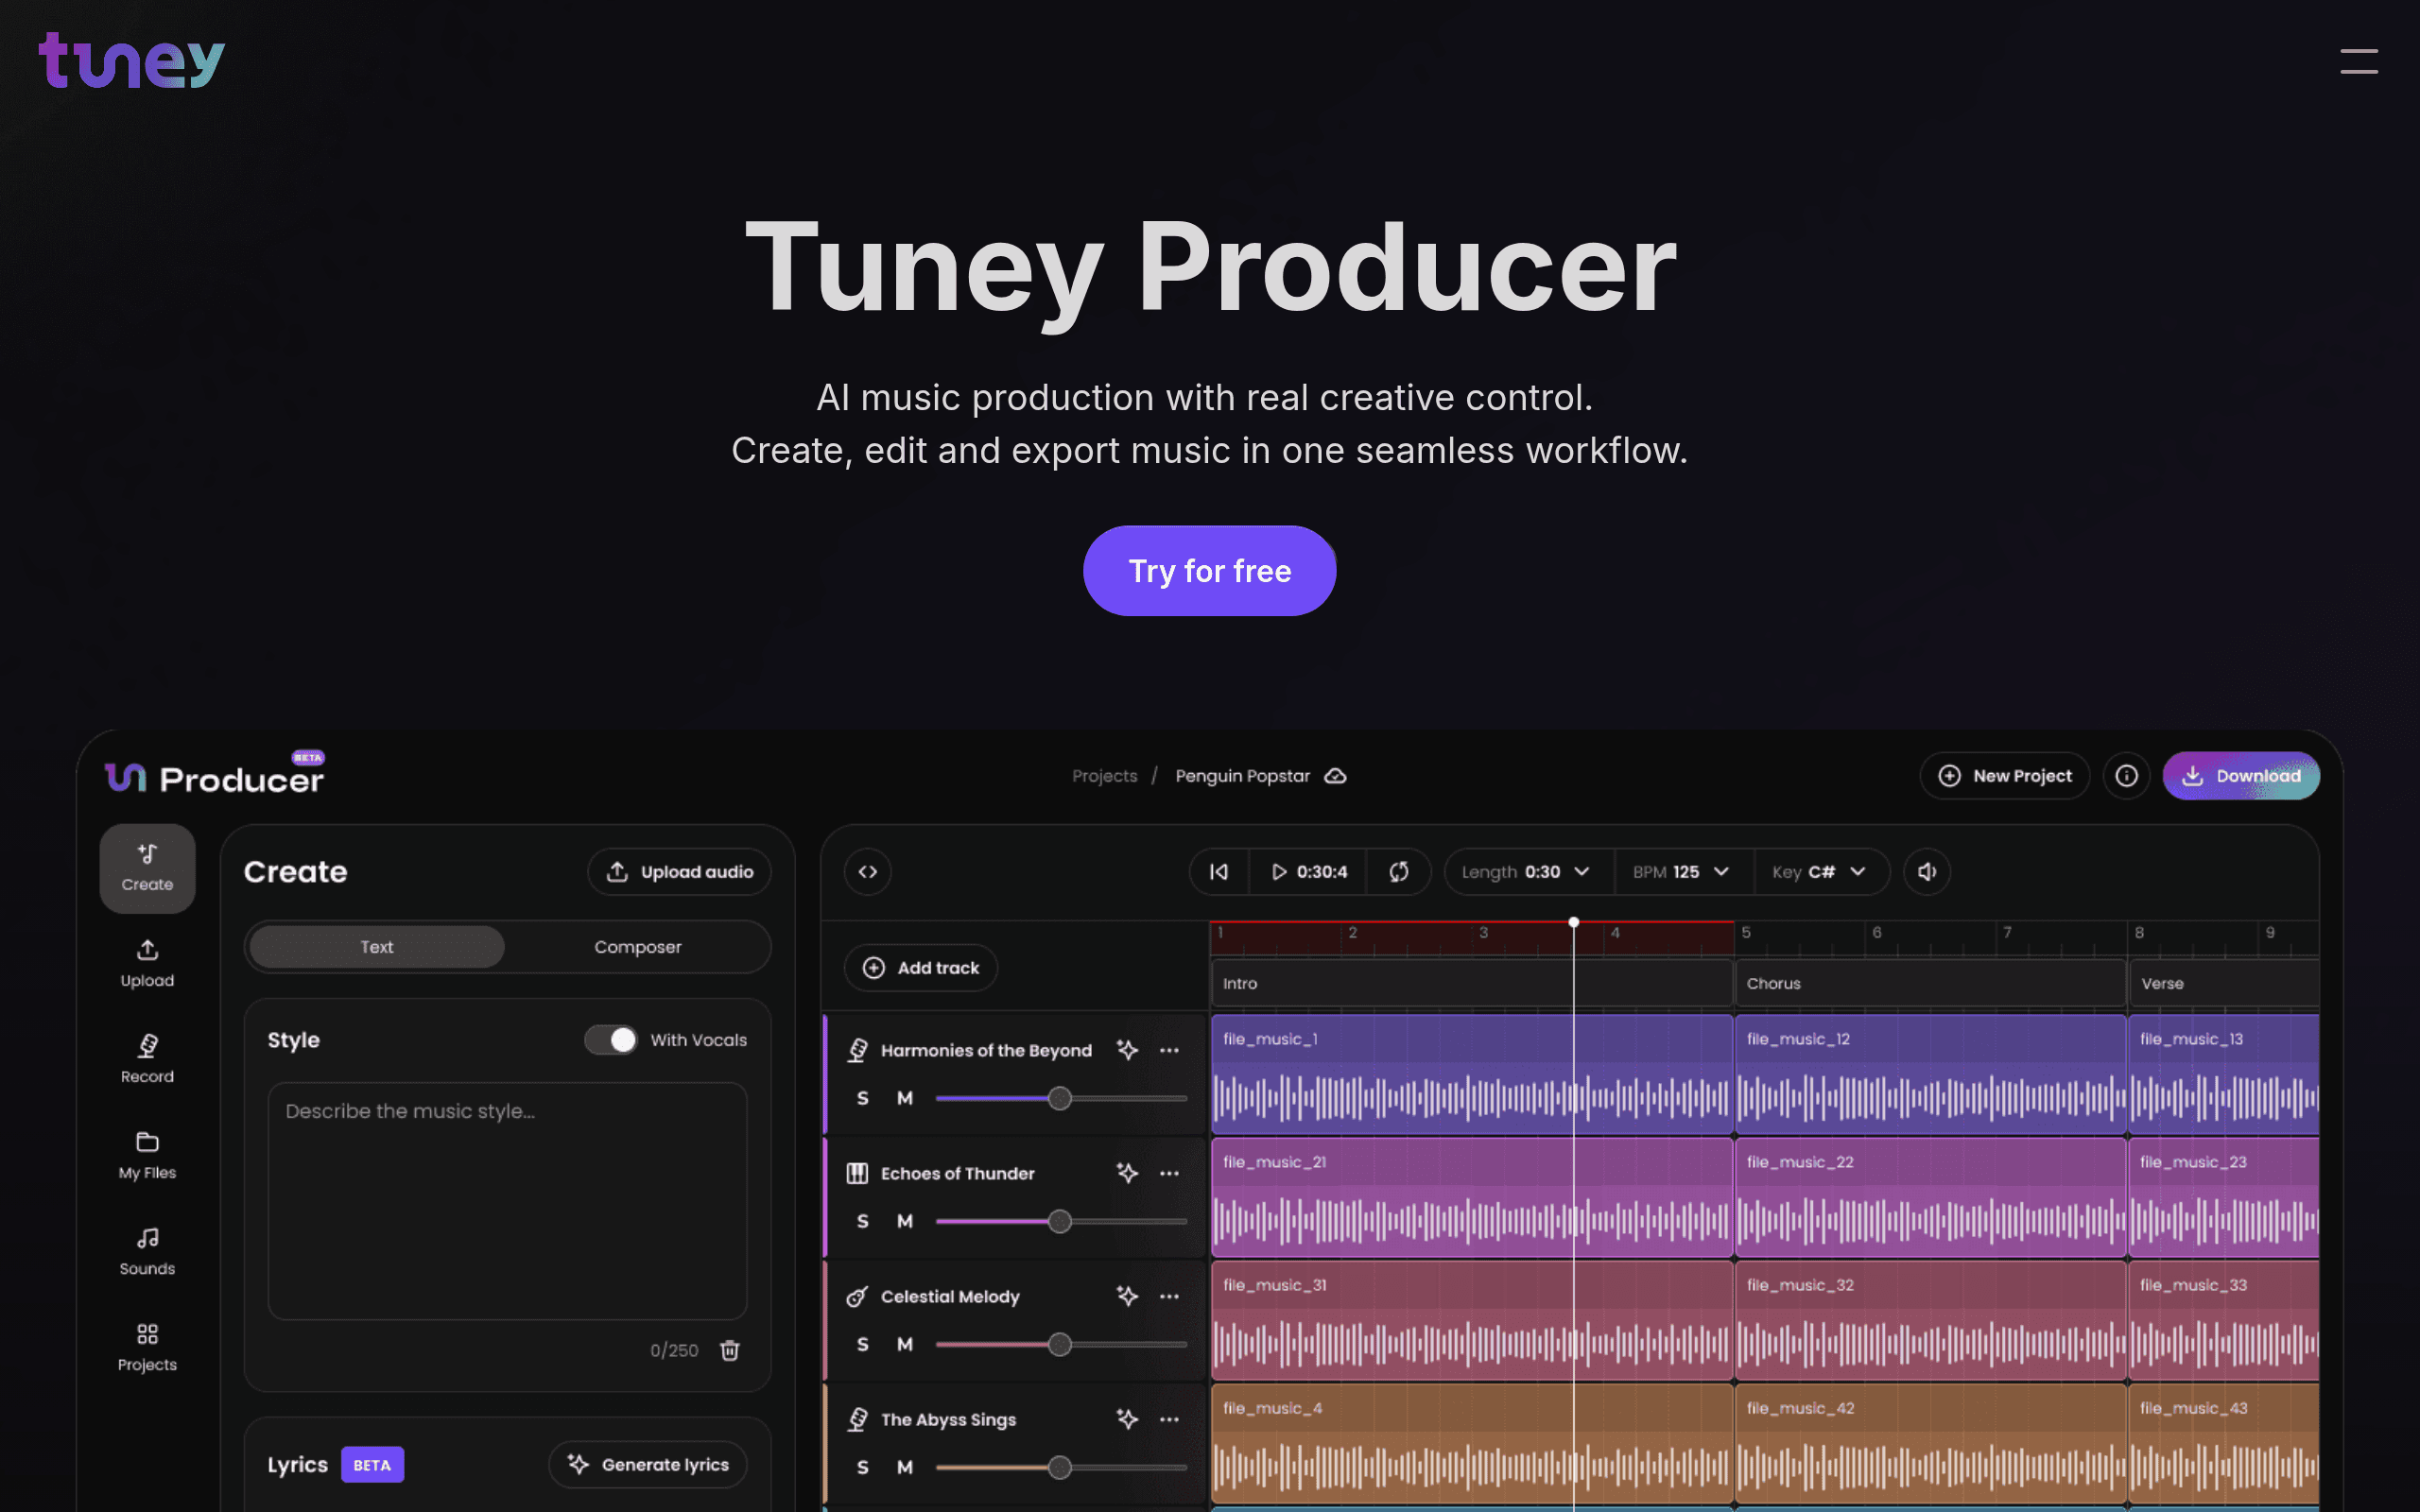This screenshot has width=2420, height=1512.
Task: Click the Projects breadcrumb link
Action: coord(1104,776)
